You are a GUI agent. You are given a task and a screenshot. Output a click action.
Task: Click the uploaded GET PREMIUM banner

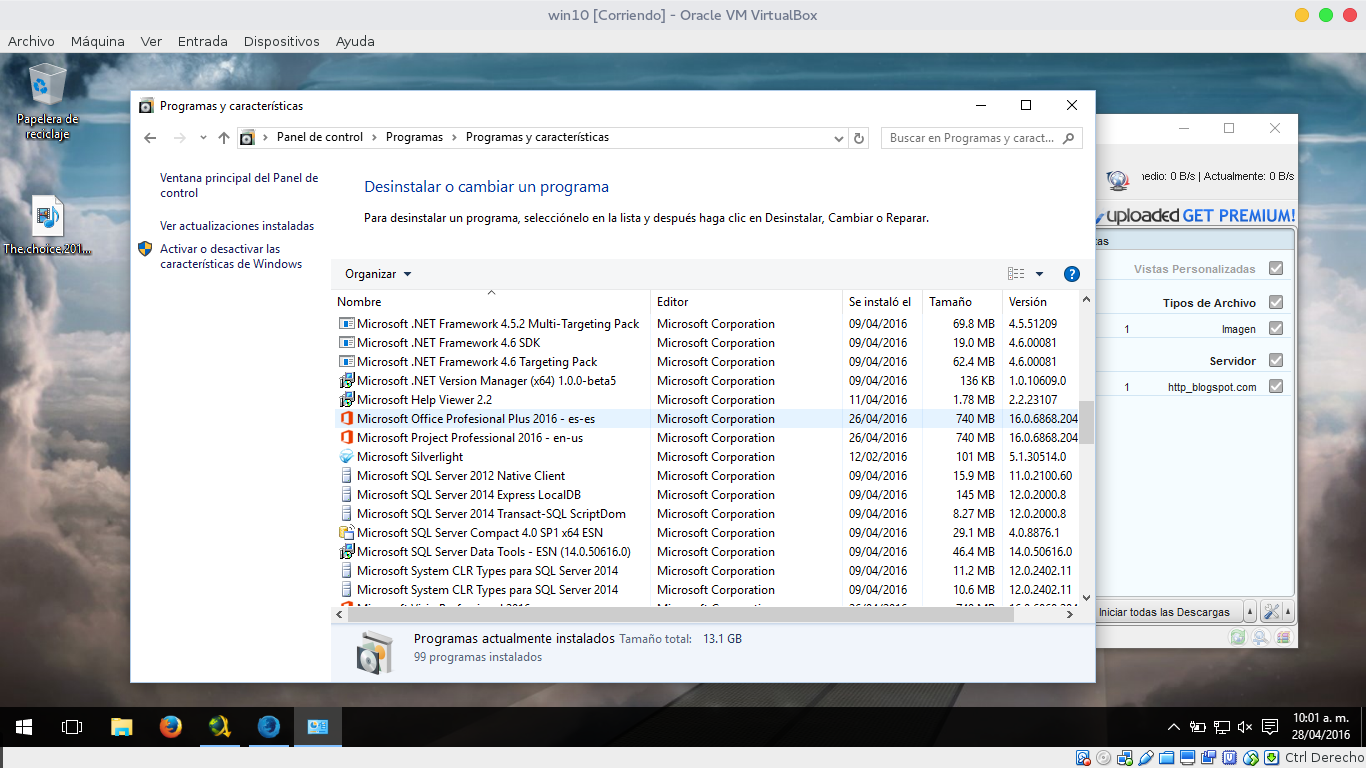coord(1195,215)
